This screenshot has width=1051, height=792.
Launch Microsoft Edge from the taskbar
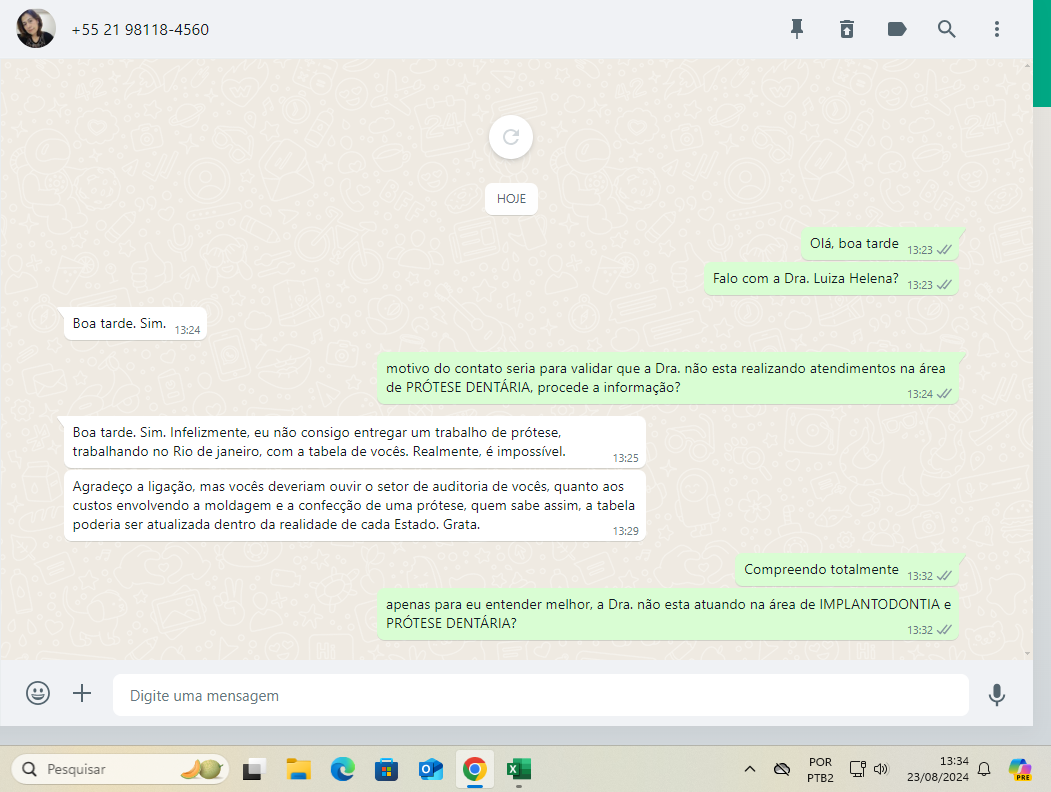tap(343, 769)
